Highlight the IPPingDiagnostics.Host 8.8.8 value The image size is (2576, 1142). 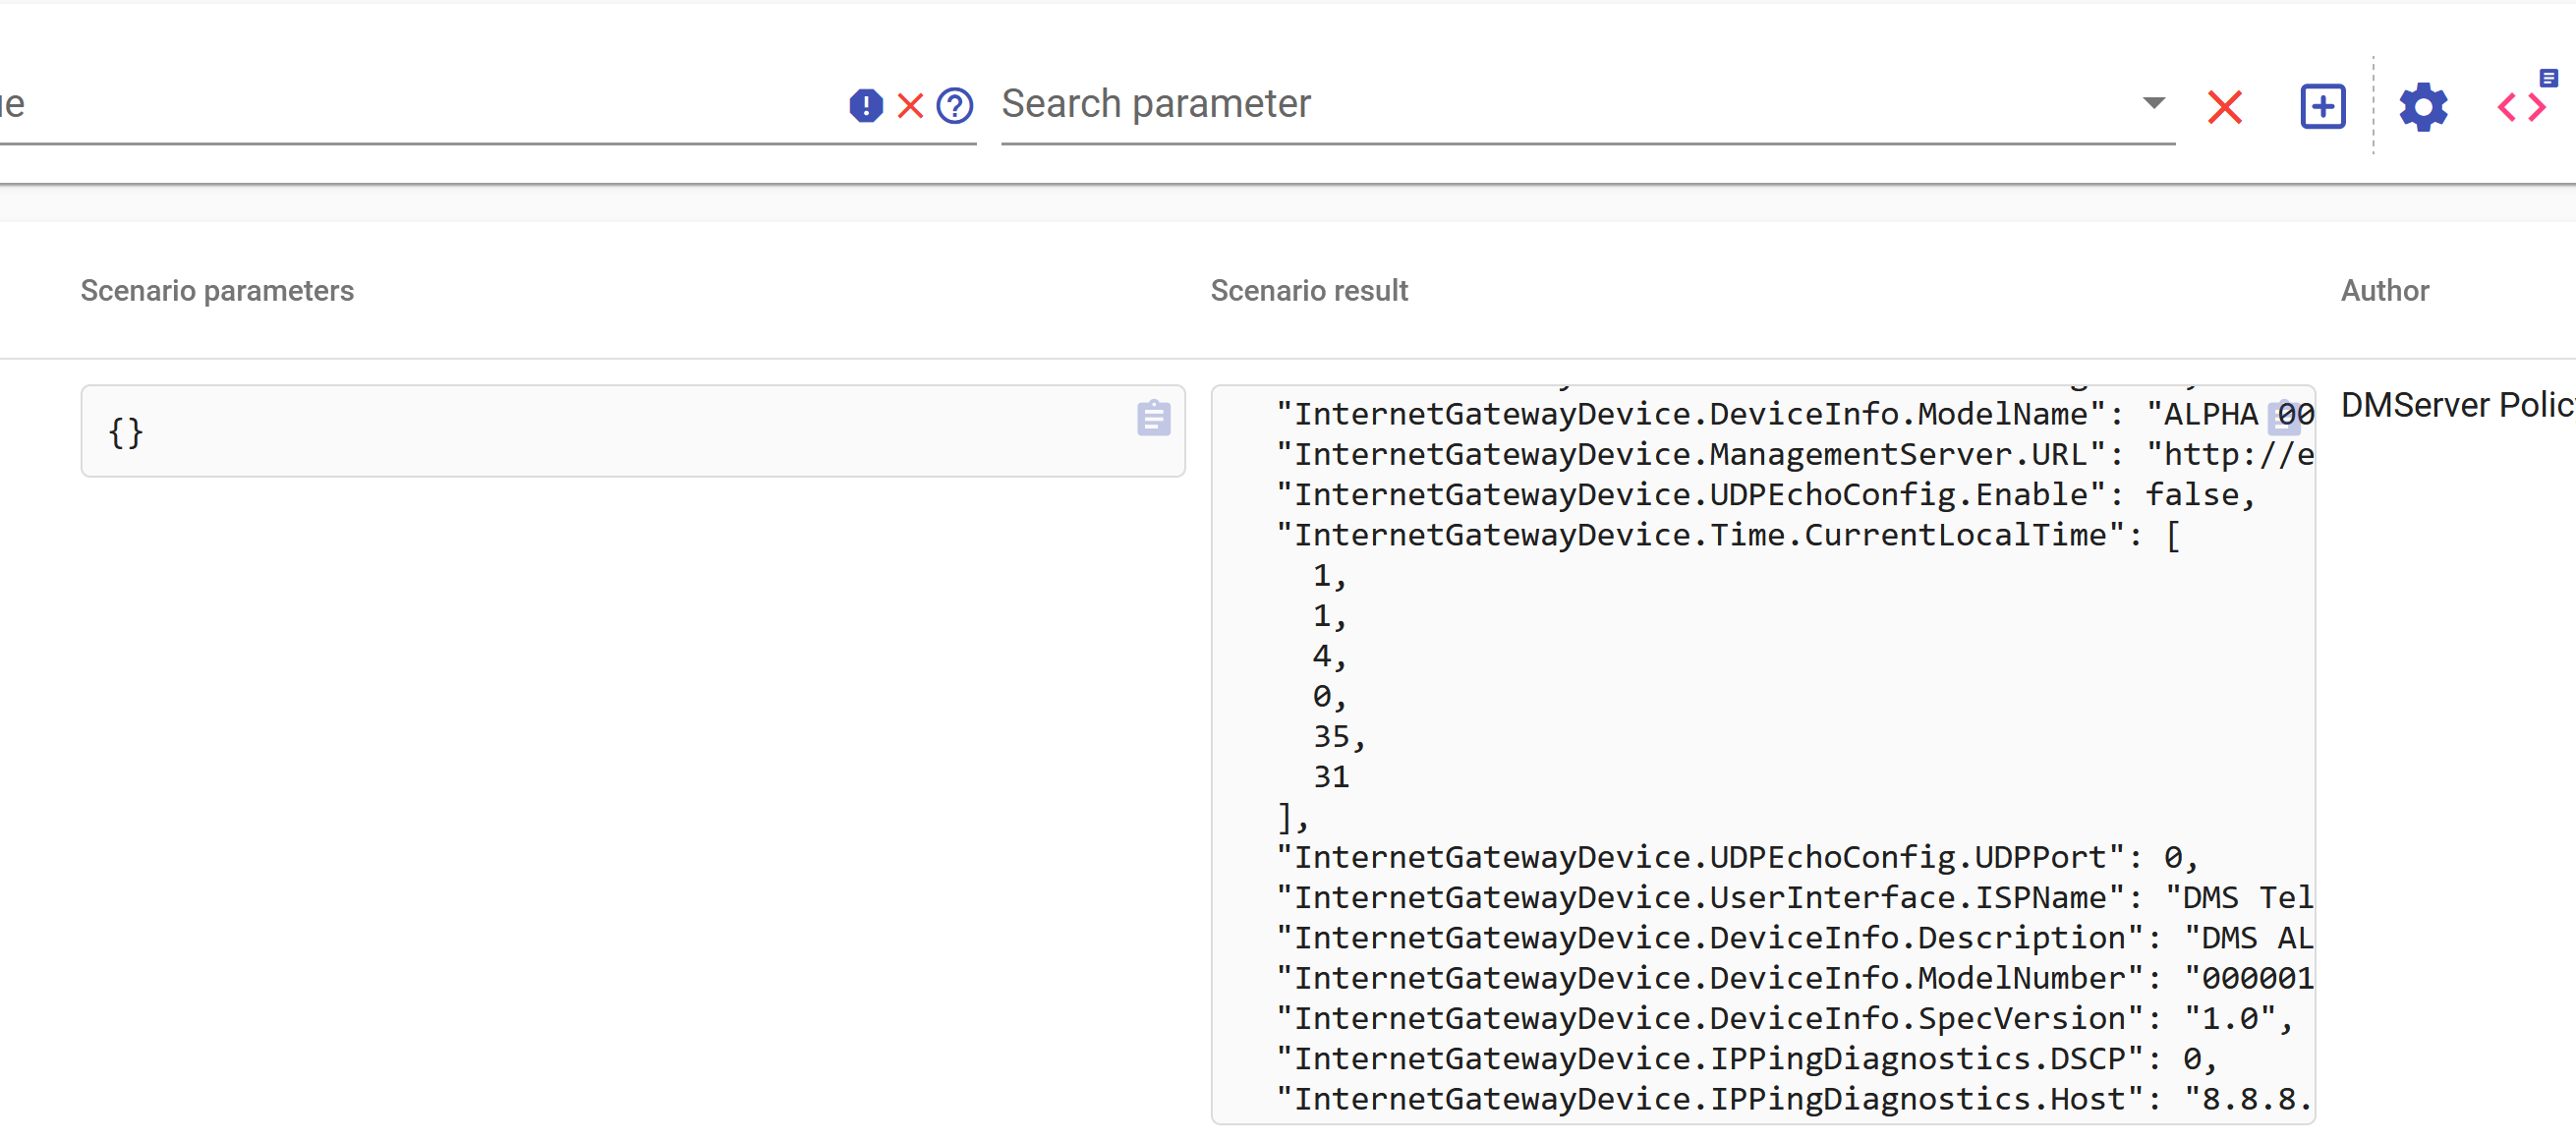click(2290, 1098)
